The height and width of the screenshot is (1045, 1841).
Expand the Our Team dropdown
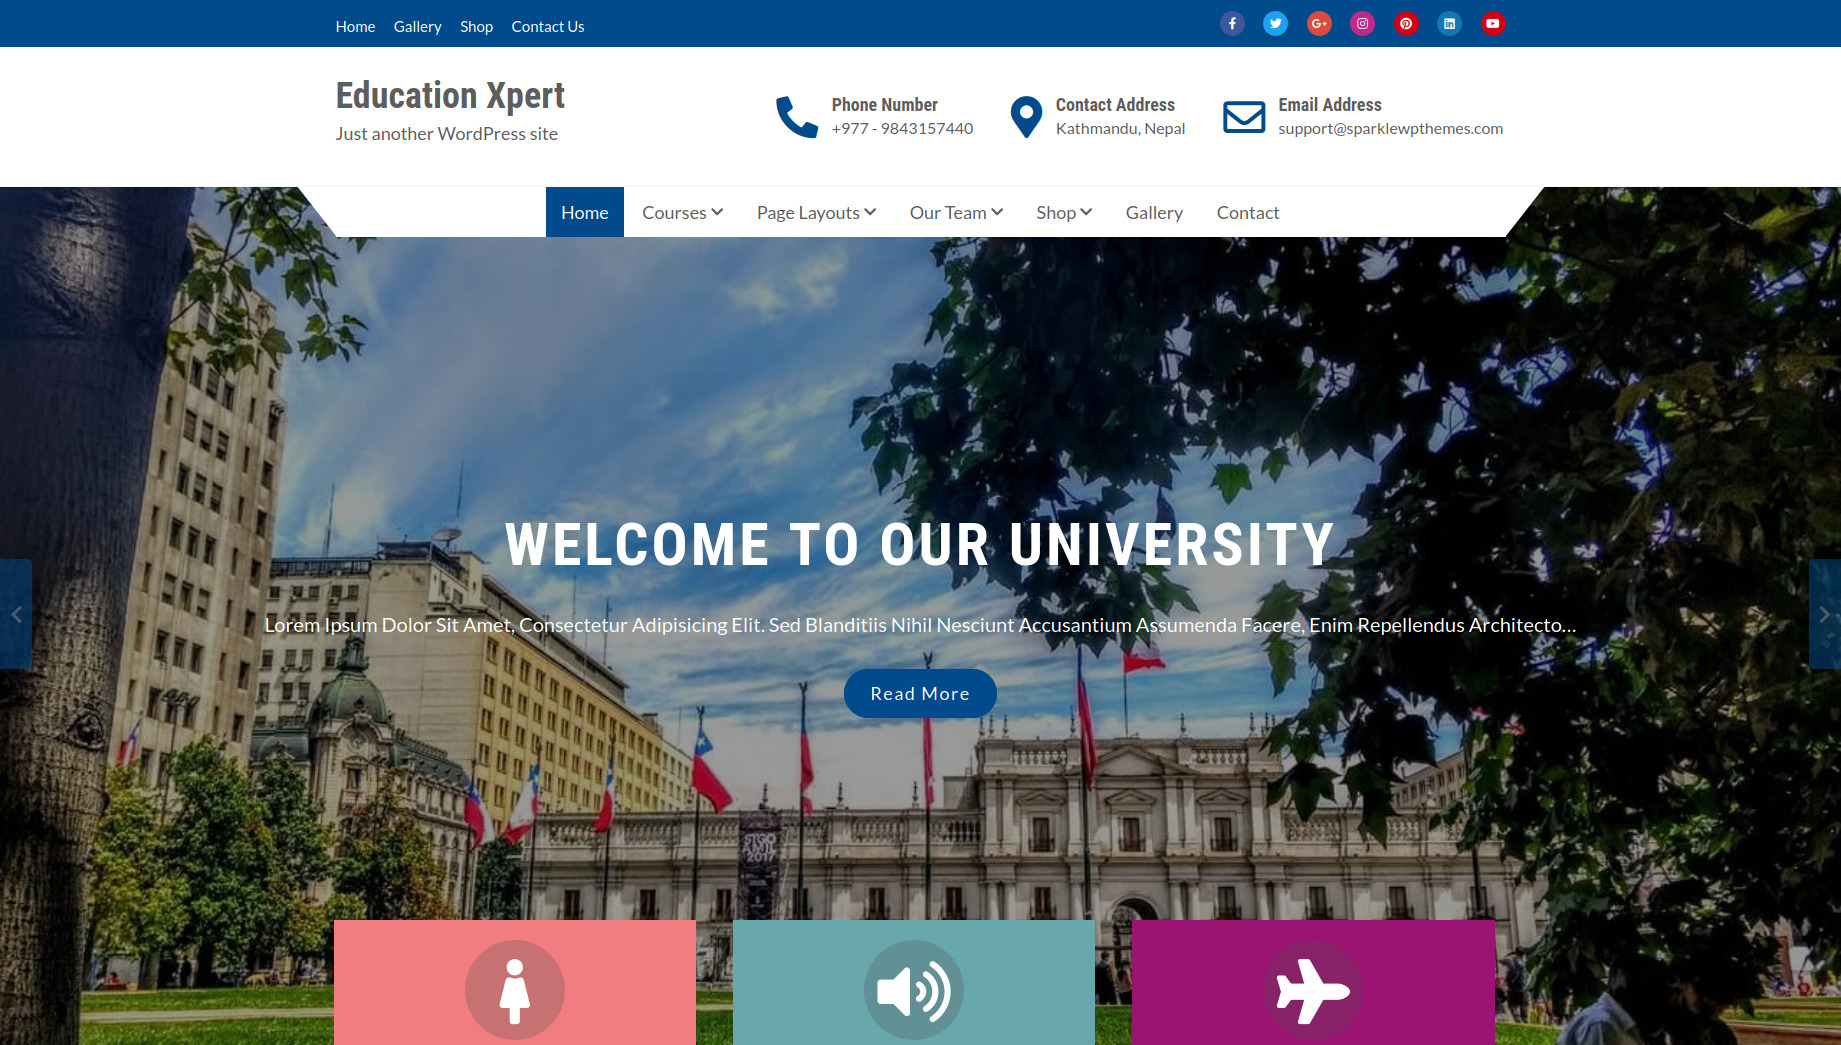tap(955, 212)
